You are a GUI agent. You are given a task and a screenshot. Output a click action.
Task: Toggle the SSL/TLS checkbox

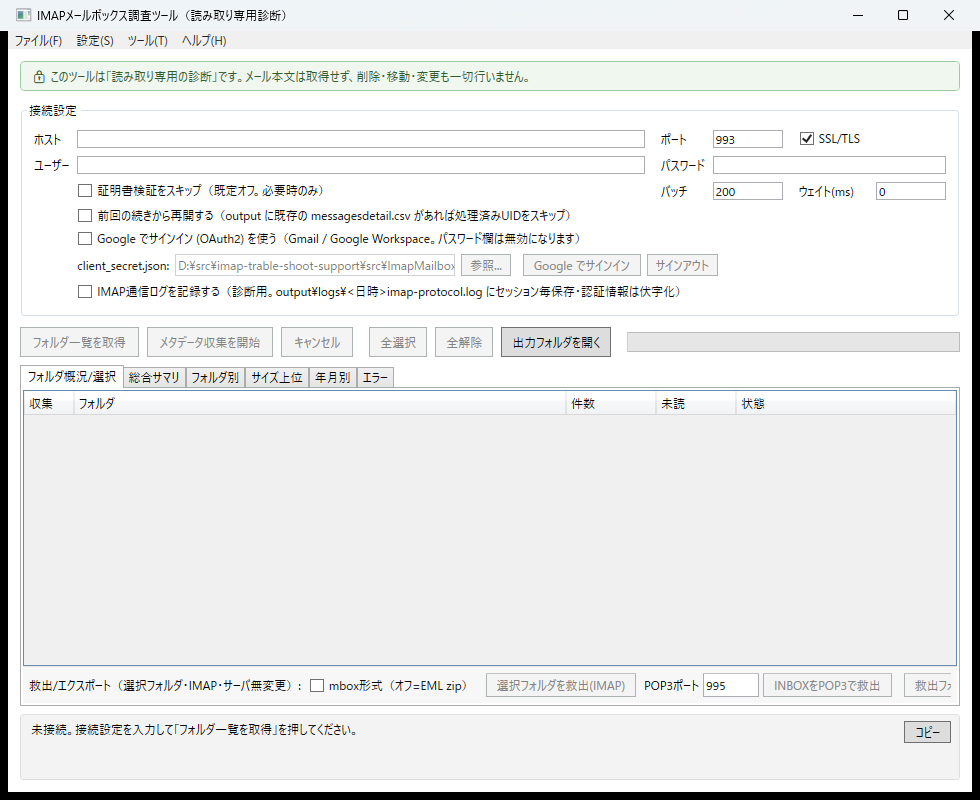[806, 139]
